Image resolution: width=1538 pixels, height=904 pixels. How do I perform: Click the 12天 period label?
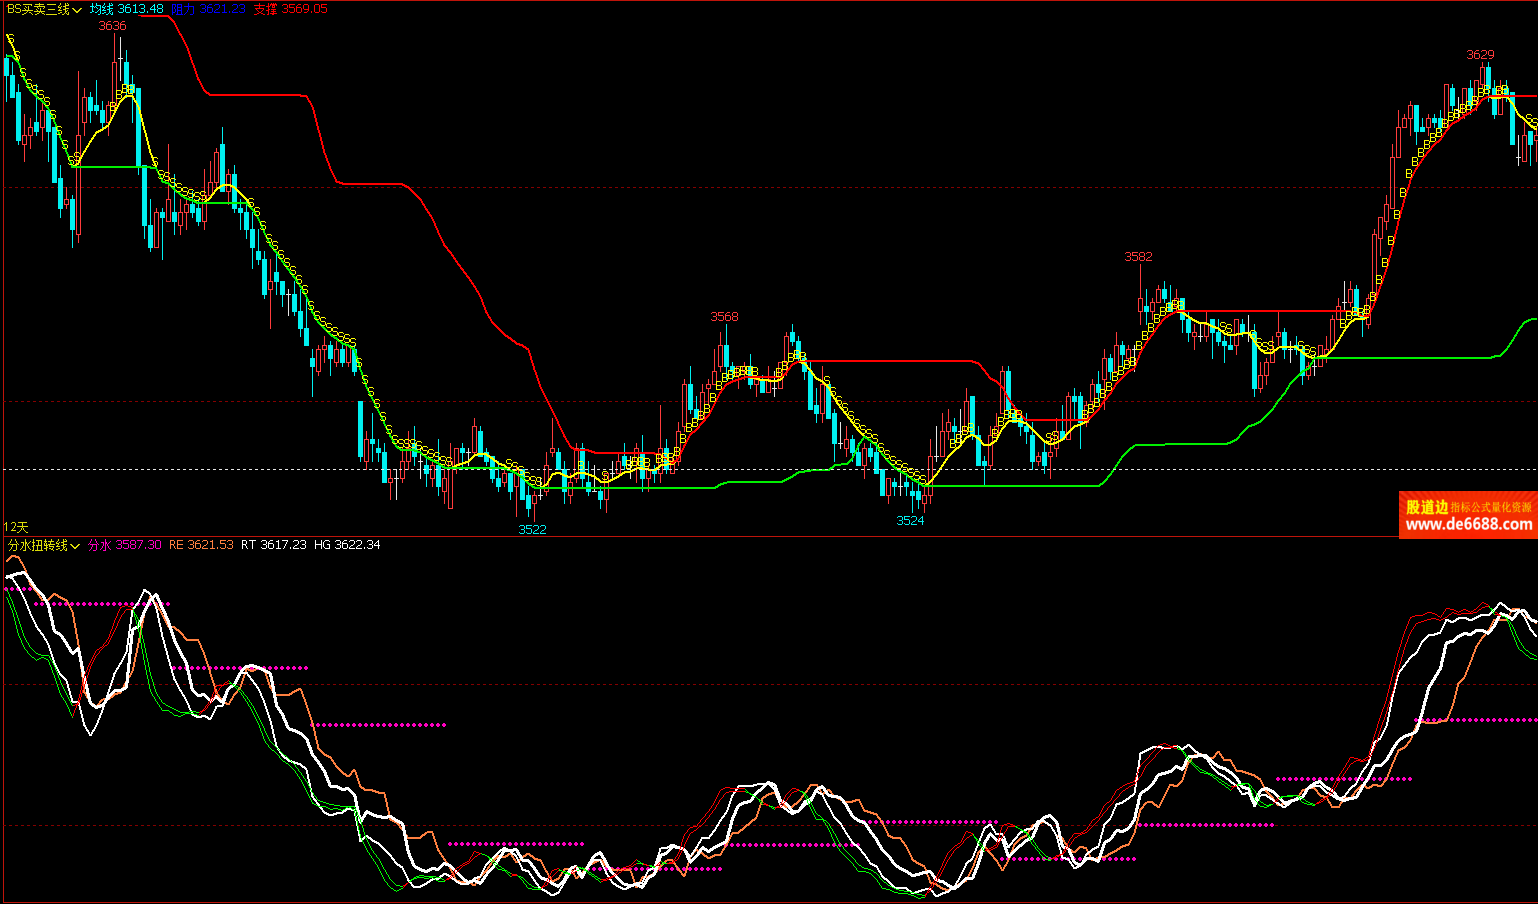click(16, 527)
